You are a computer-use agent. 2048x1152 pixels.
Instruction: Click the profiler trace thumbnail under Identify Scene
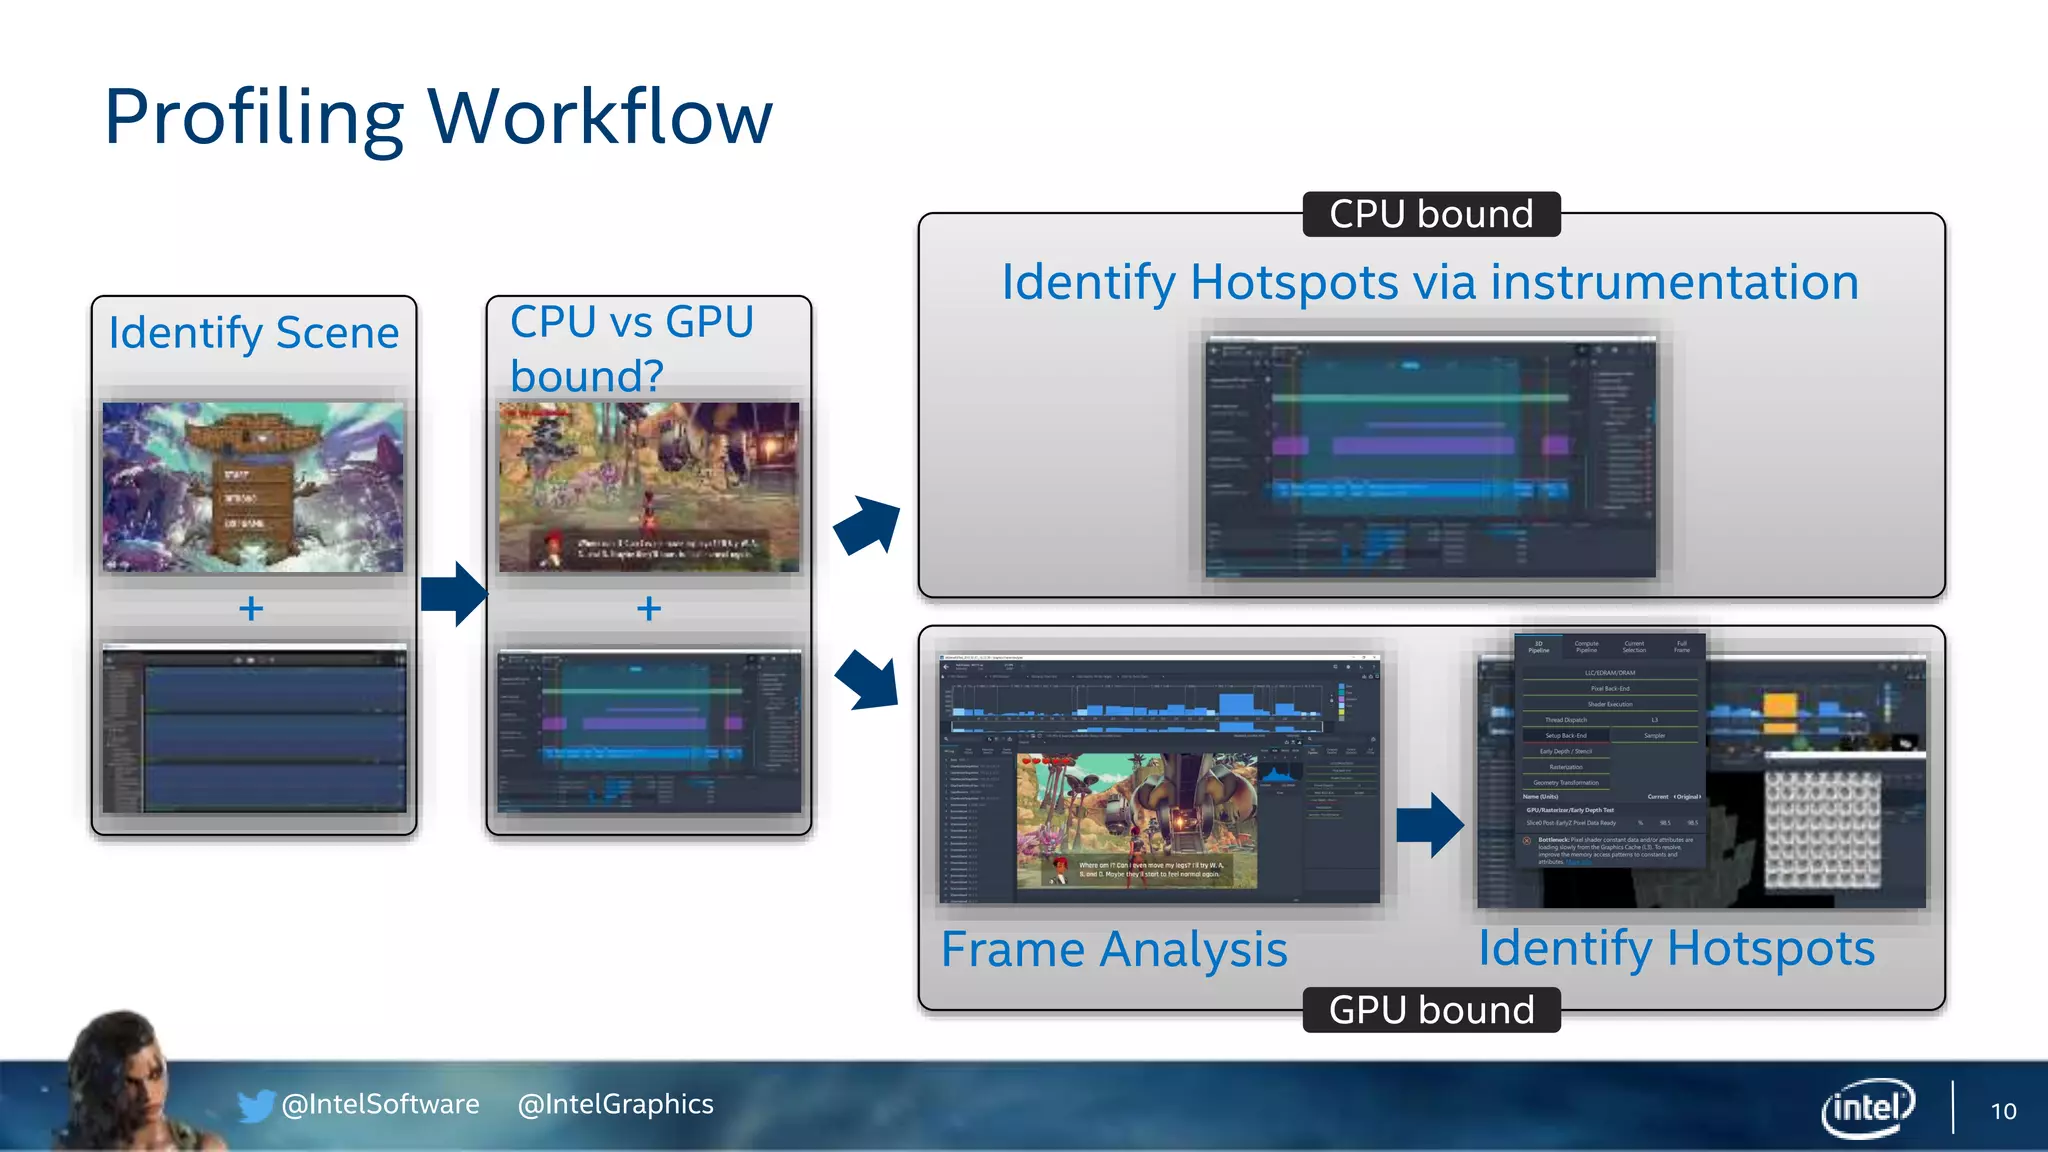click(x=254, y=729)
